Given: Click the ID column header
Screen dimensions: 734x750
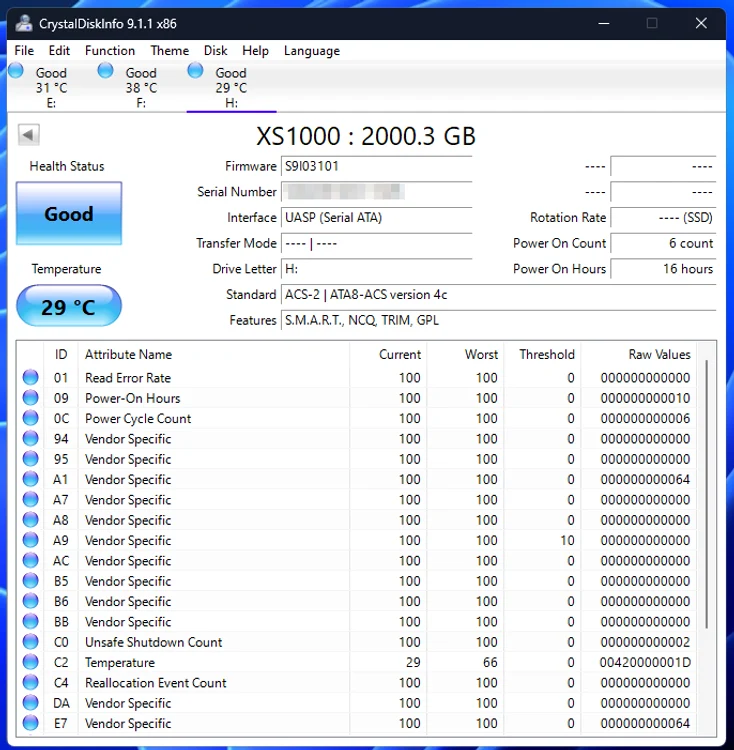Looking at the screenshot, I should pos(61,354).
